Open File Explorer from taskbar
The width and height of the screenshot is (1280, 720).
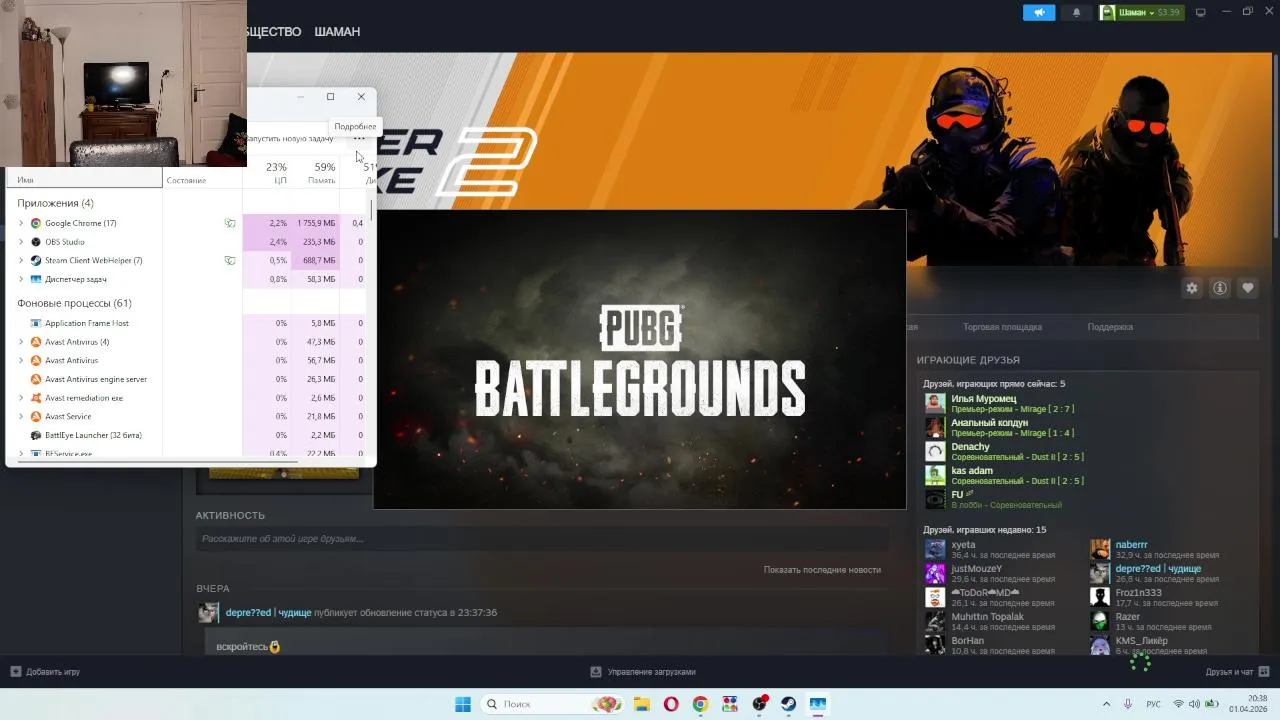pos(641,704)
